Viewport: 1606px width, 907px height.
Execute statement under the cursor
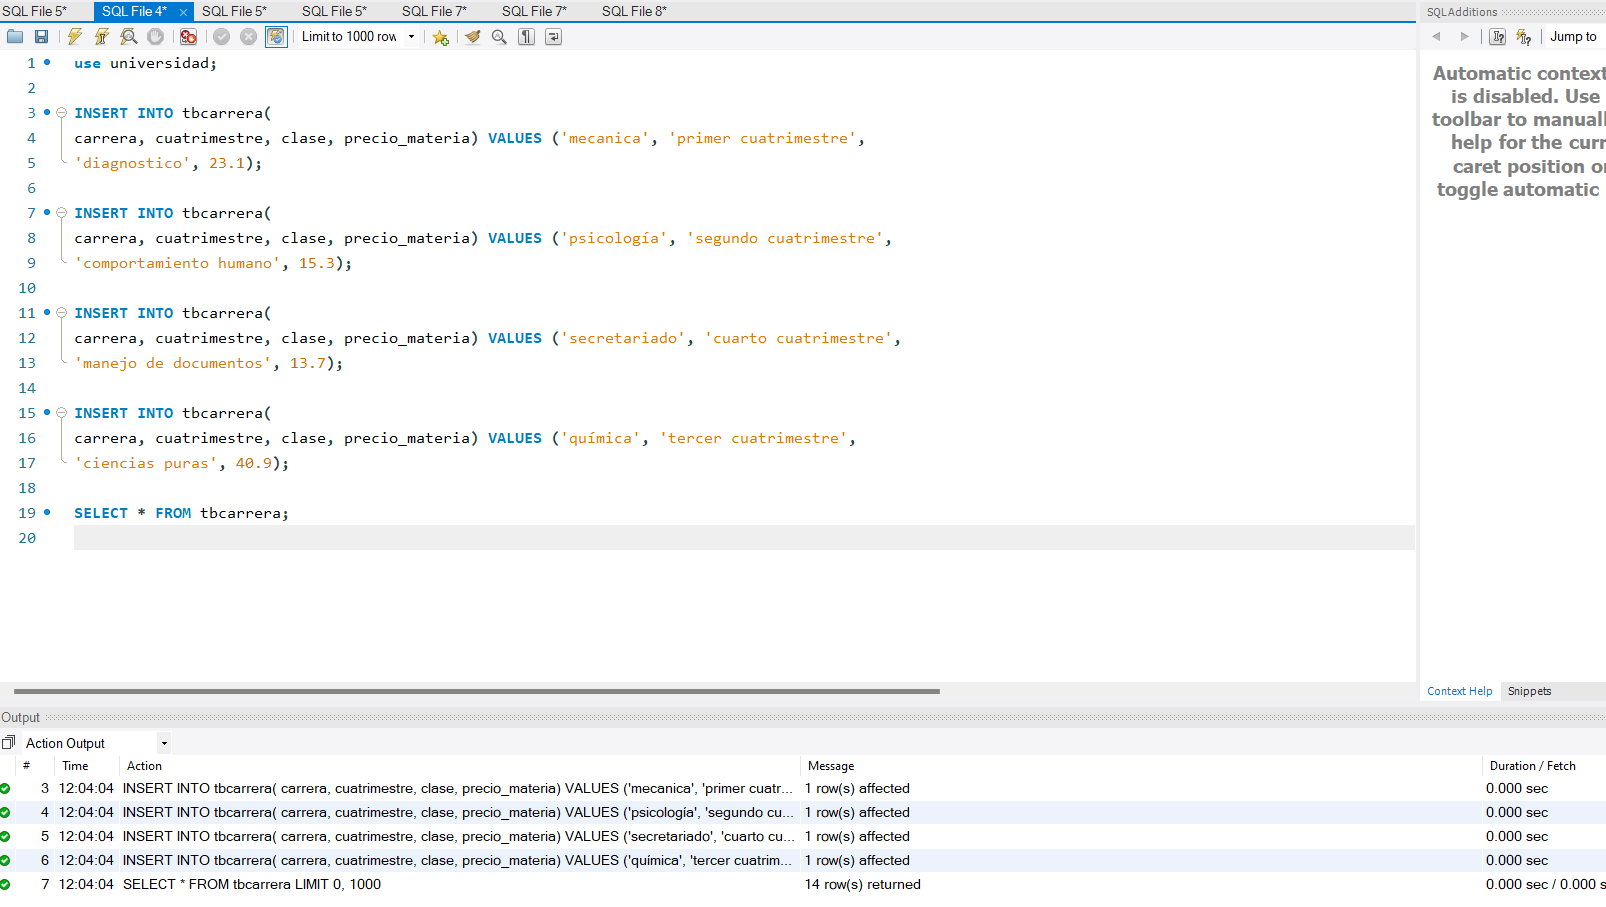[102, 37]
